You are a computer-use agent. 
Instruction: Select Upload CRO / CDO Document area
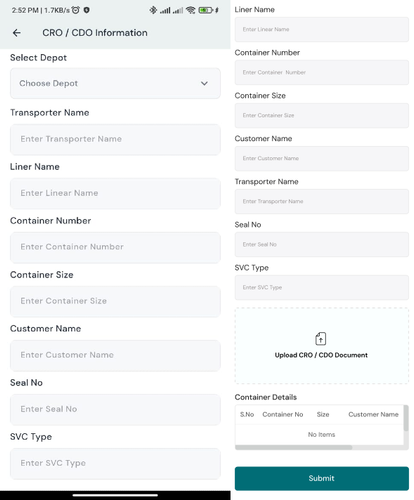point(322,346)
